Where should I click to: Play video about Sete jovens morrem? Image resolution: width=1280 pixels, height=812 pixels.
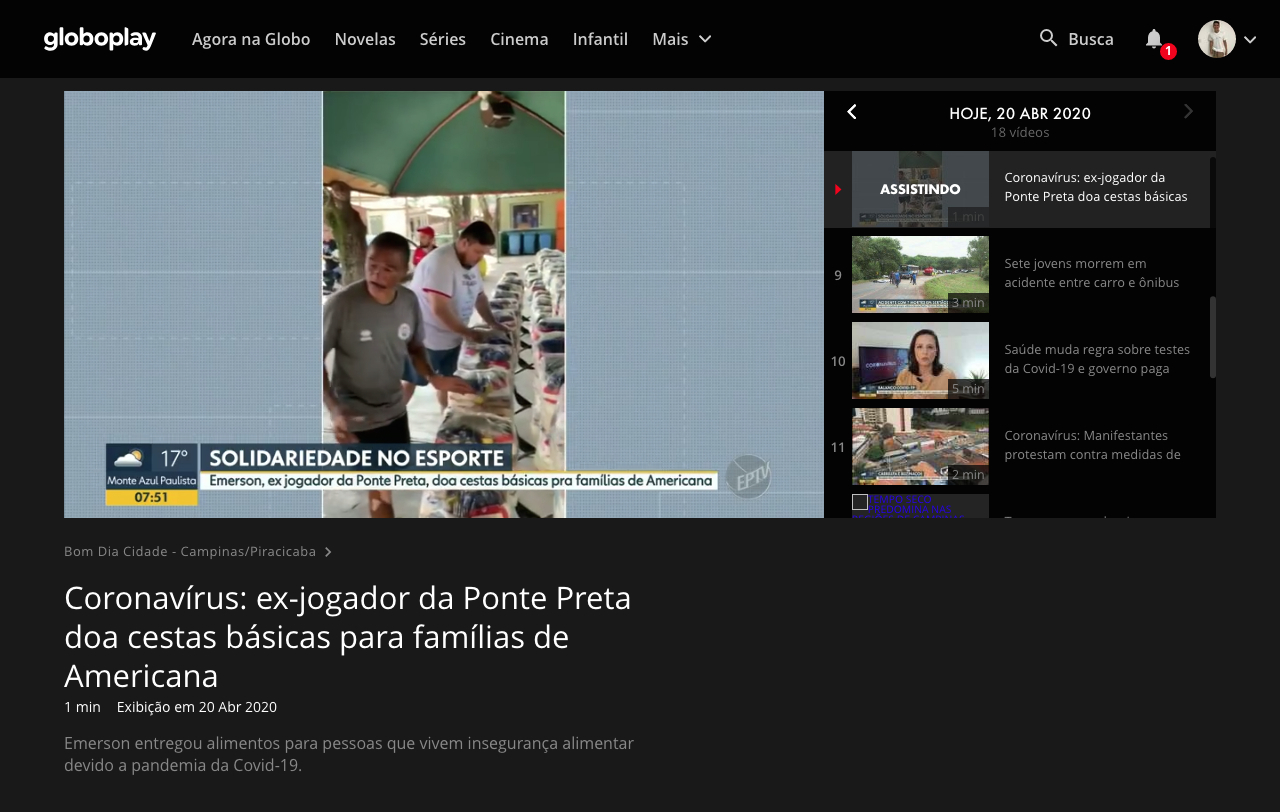tap(1092, 273)
